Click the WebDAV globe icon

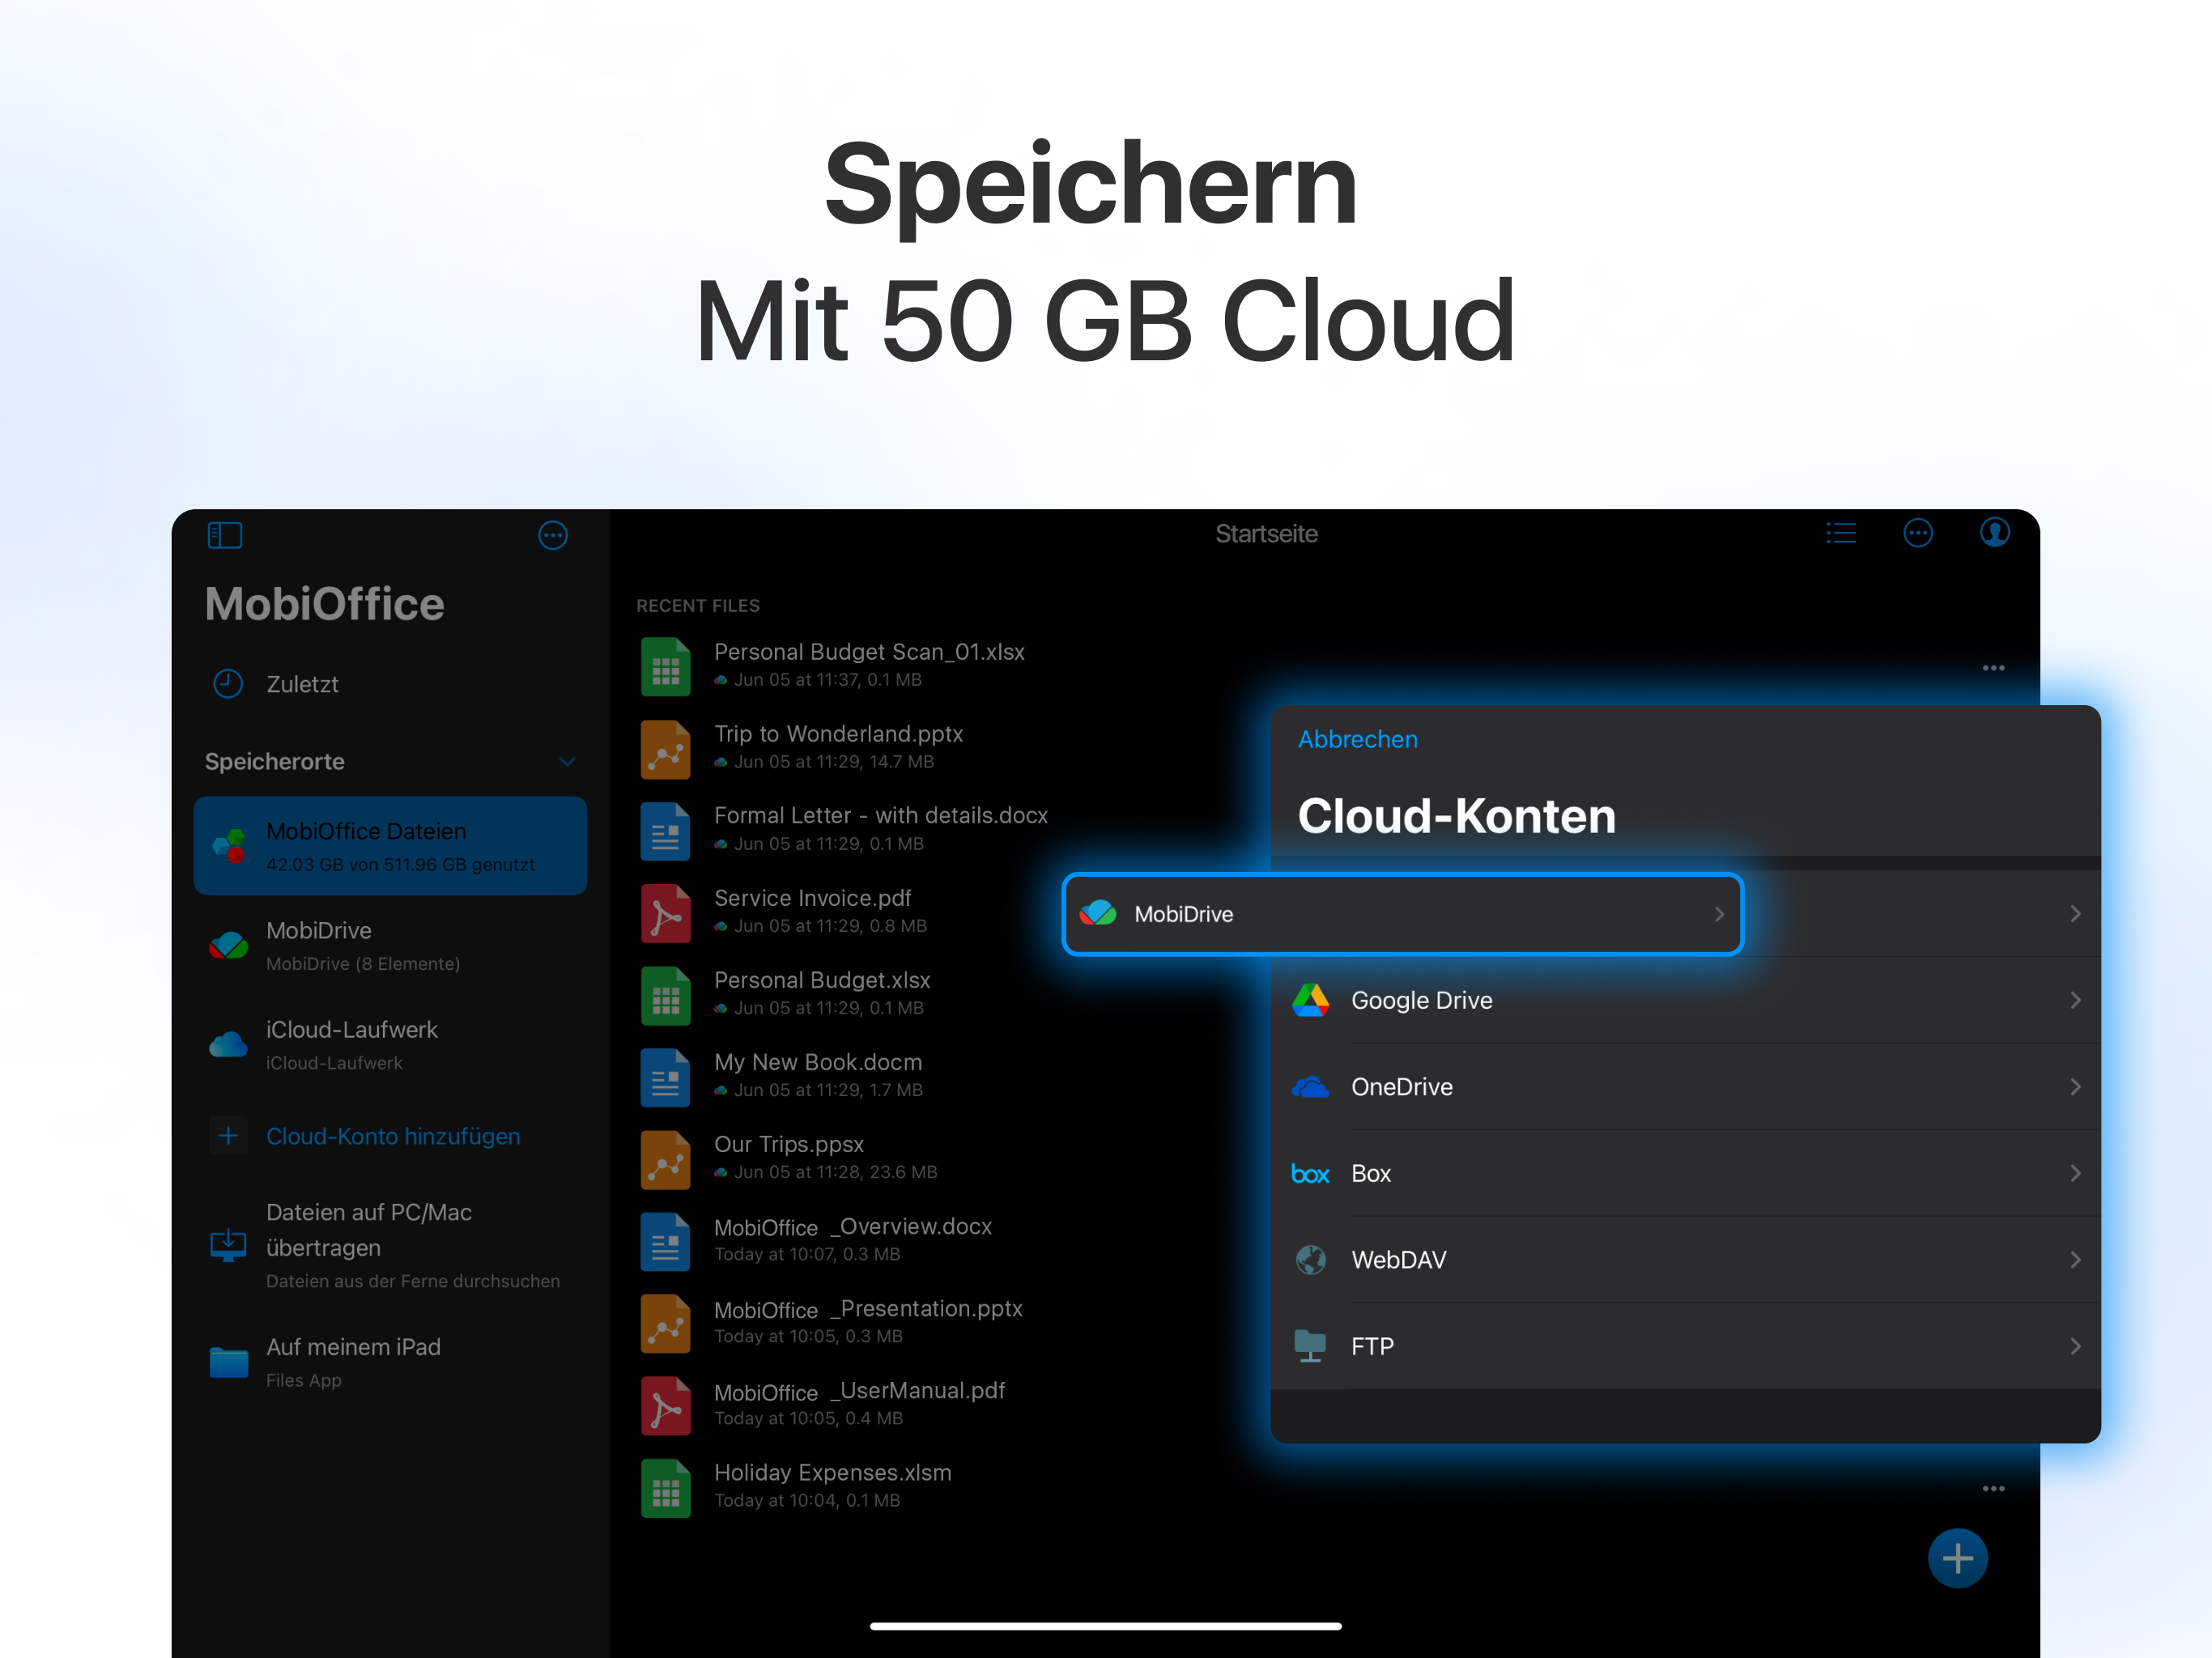pos(1310,1260)
